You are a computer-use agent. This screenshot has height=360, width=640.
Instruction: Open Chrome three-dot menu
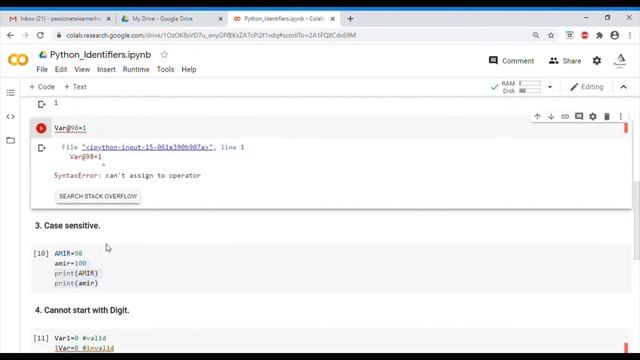[x=630, y=36]
